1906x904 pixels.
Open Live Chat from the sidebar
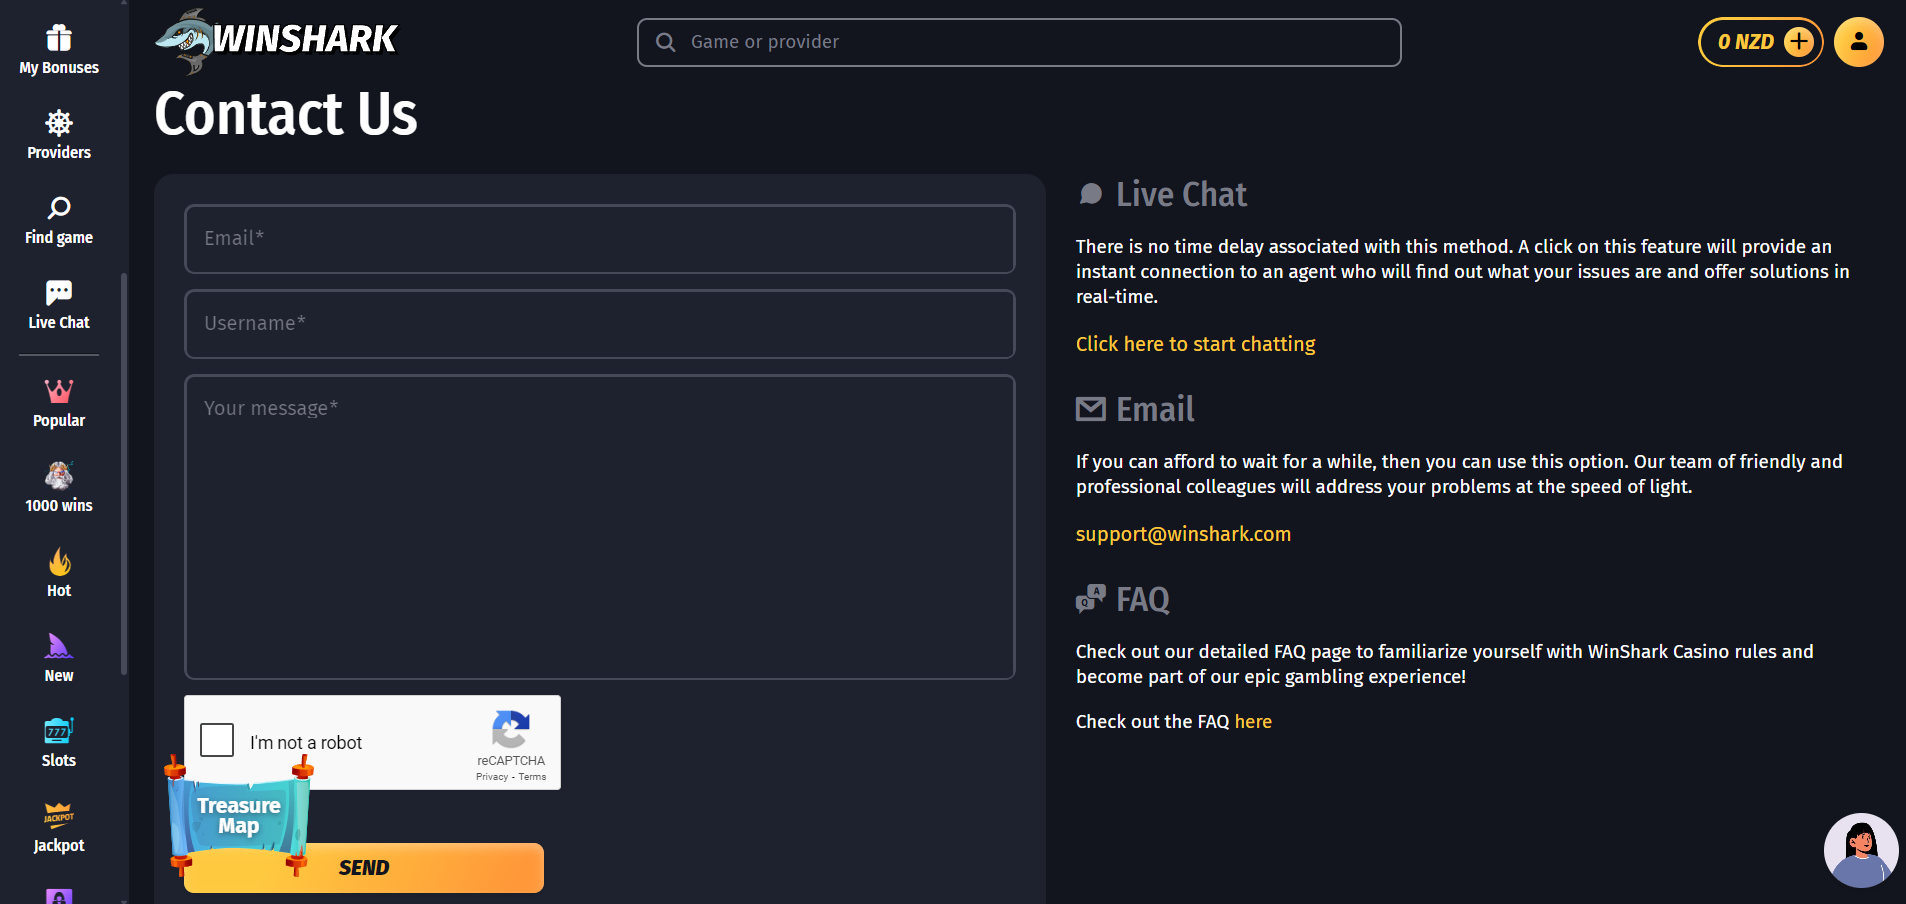[x=59, y=305]
